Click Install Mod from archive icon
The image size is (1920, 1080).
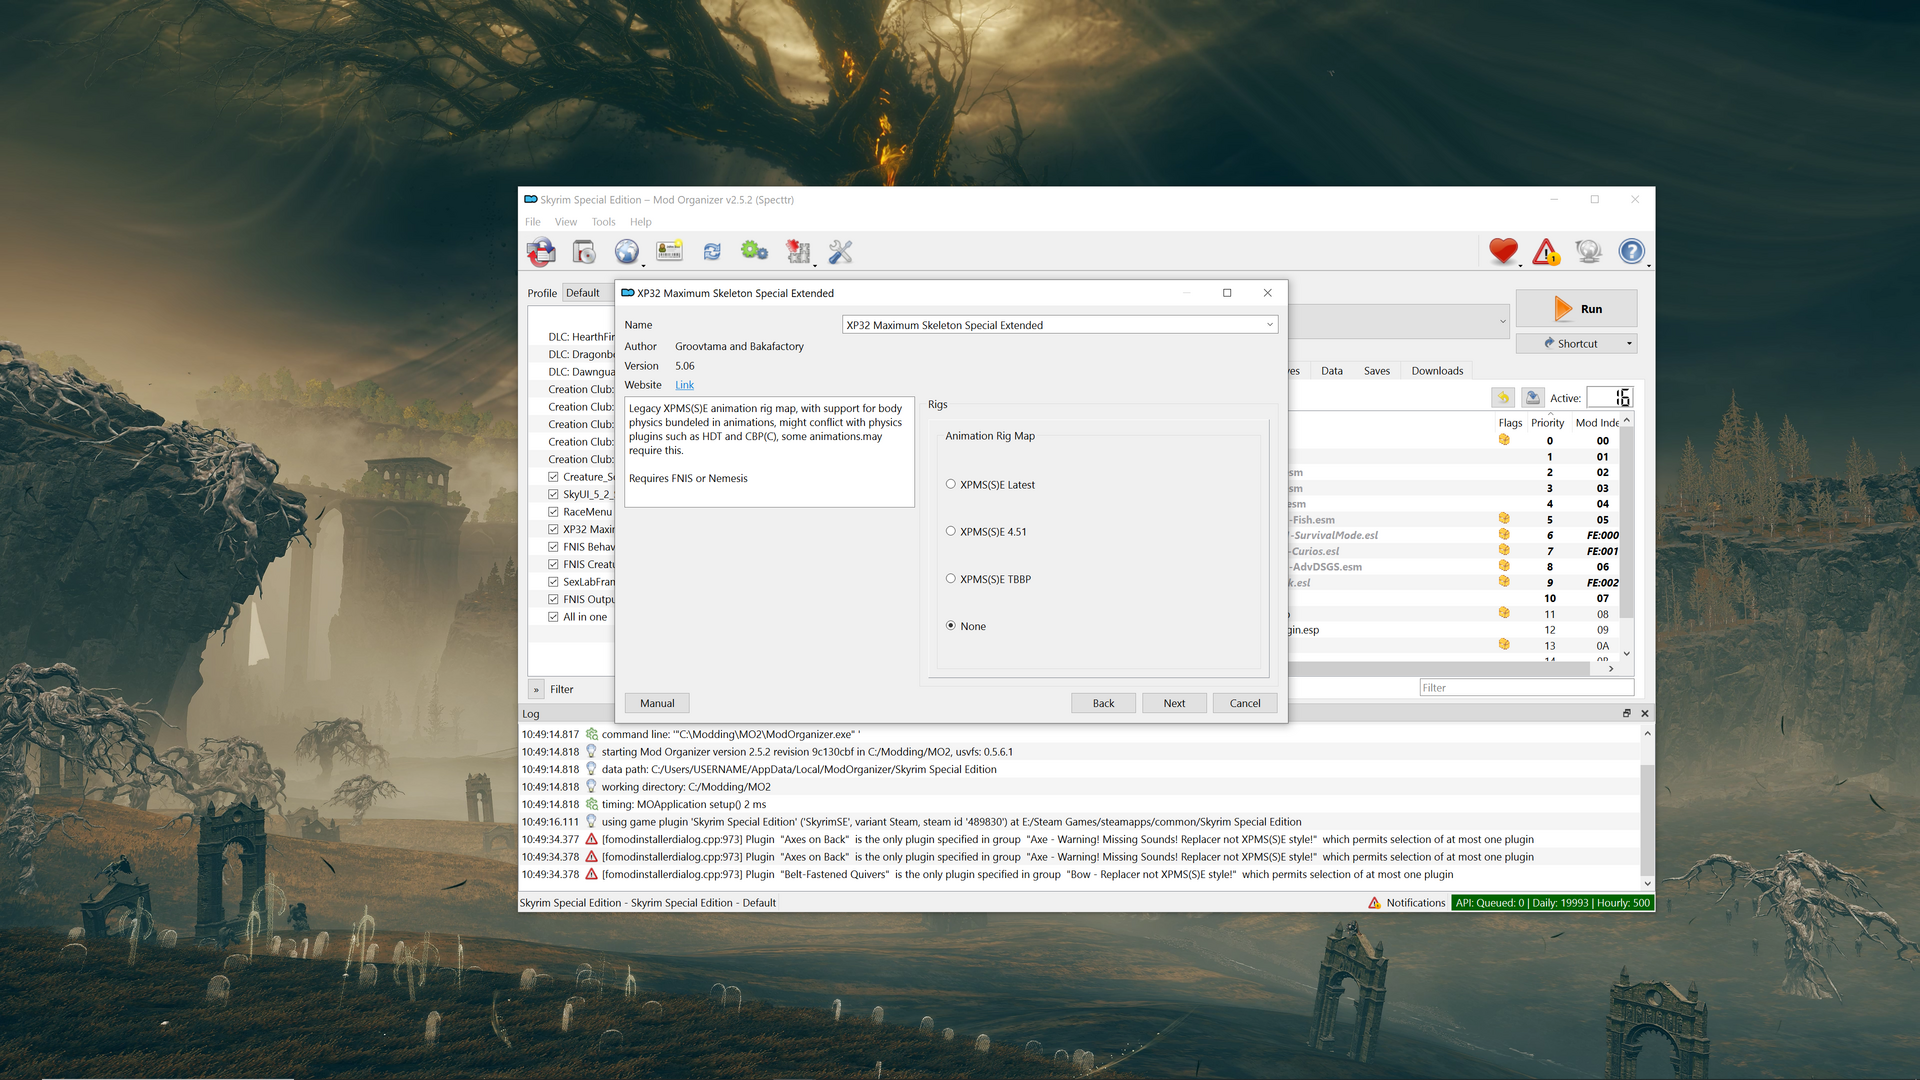click(584, 252)
